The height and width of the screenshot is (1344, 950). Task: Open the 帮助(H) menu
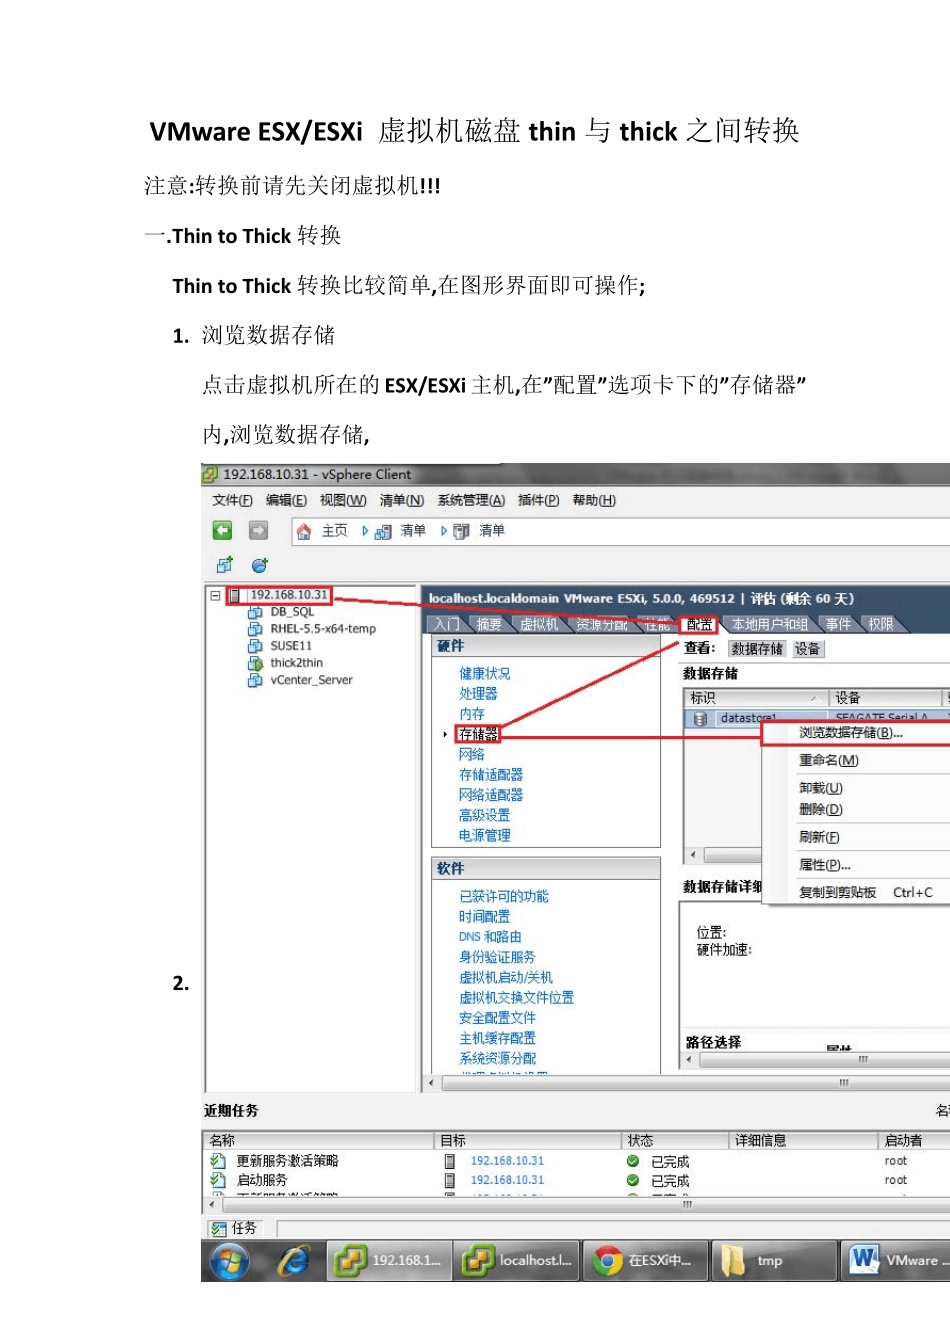(594, 500)
